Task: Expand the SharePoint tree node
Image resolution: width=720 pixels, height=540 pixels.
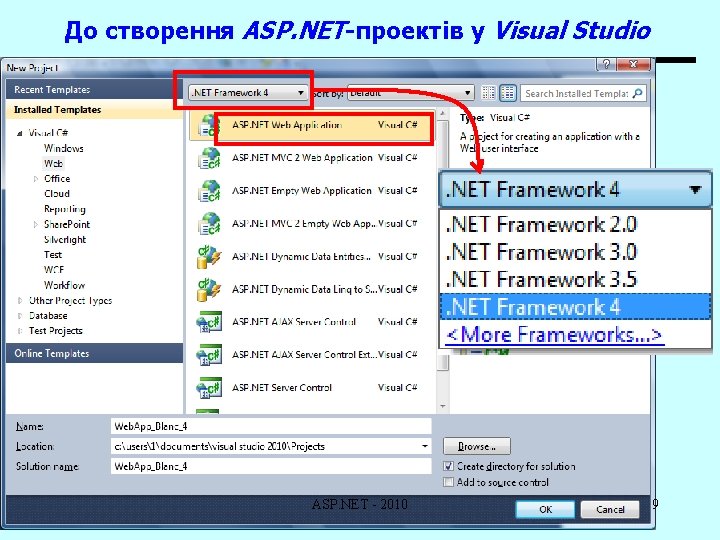Action: [x=35, y=224]
